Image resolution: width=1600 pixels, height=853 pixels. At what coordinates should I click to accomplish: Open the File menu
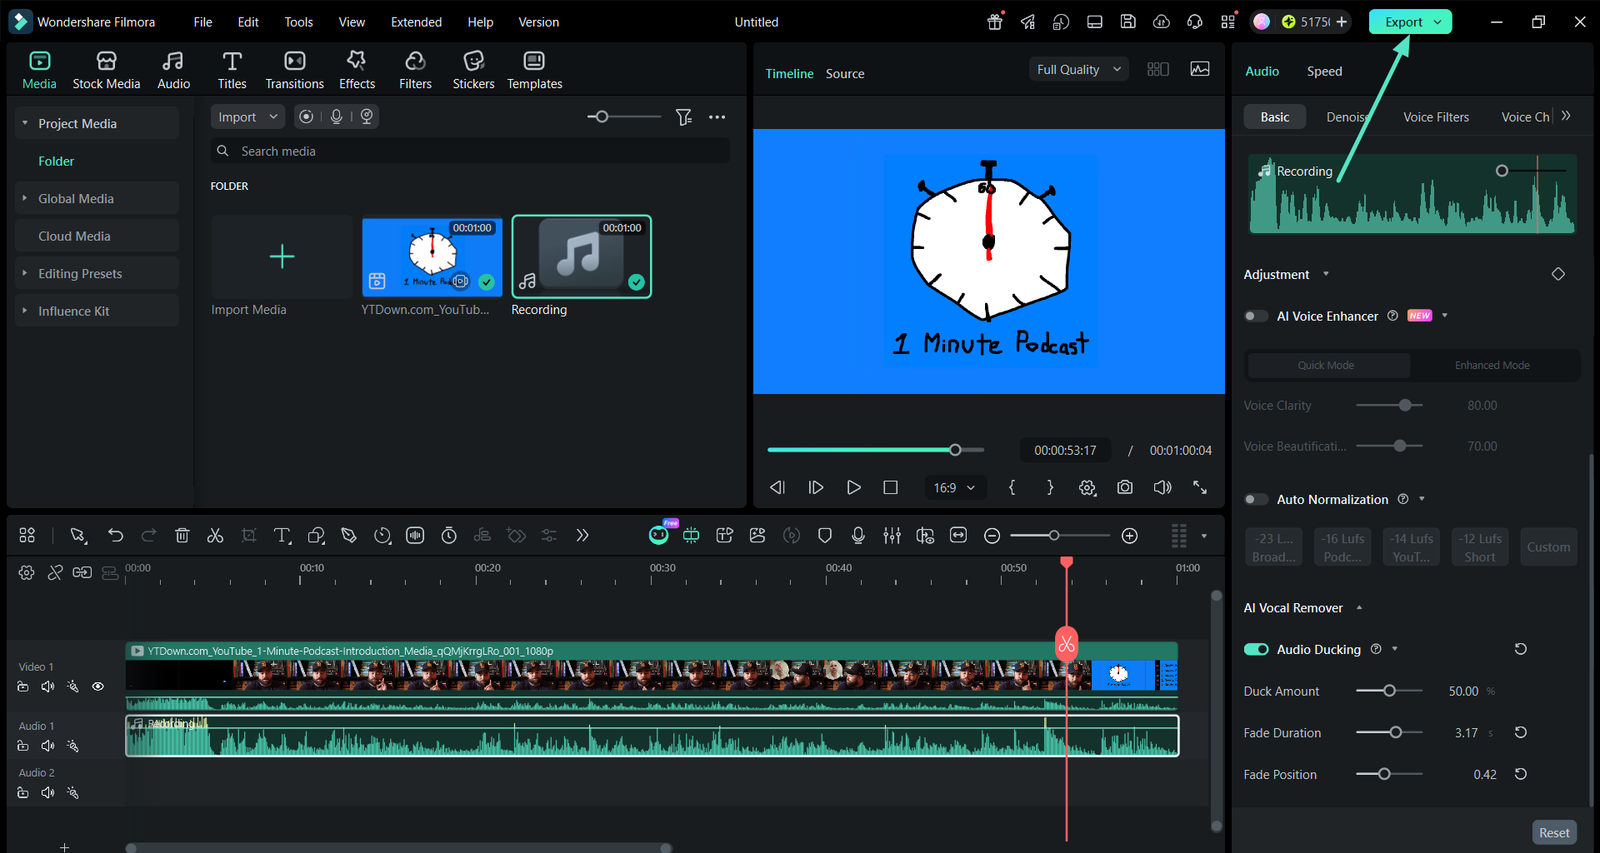pyautogui.click(x=203, y=22)
